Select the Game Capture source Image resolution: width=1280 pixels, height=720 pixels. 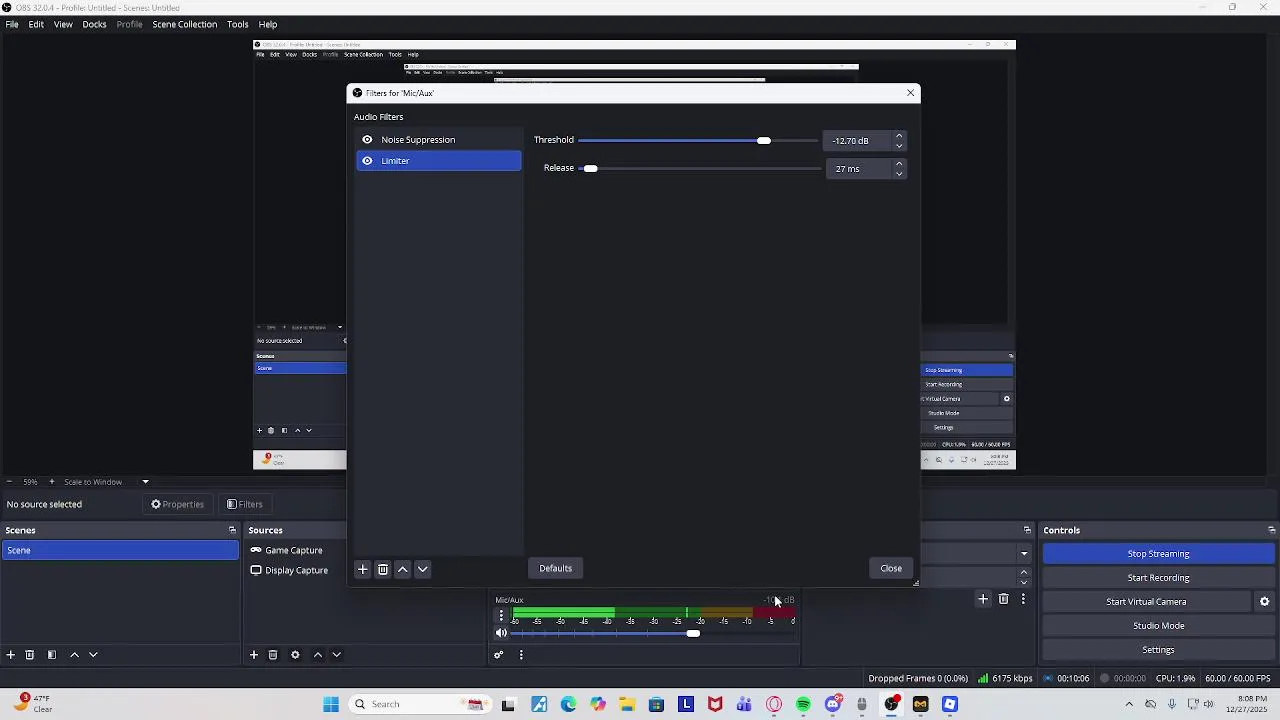click(294, 550)
